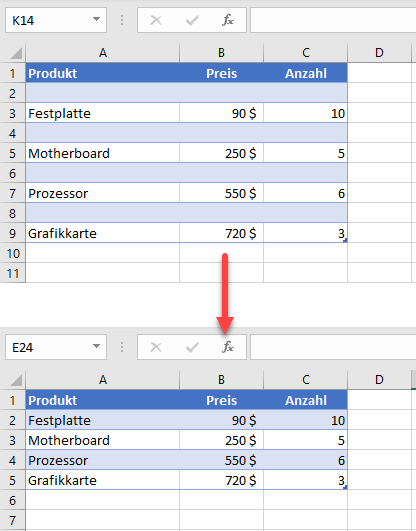Click the formula bar input of the E24 sheet
This screenshot has height=531, width=416.
point(333,347)
